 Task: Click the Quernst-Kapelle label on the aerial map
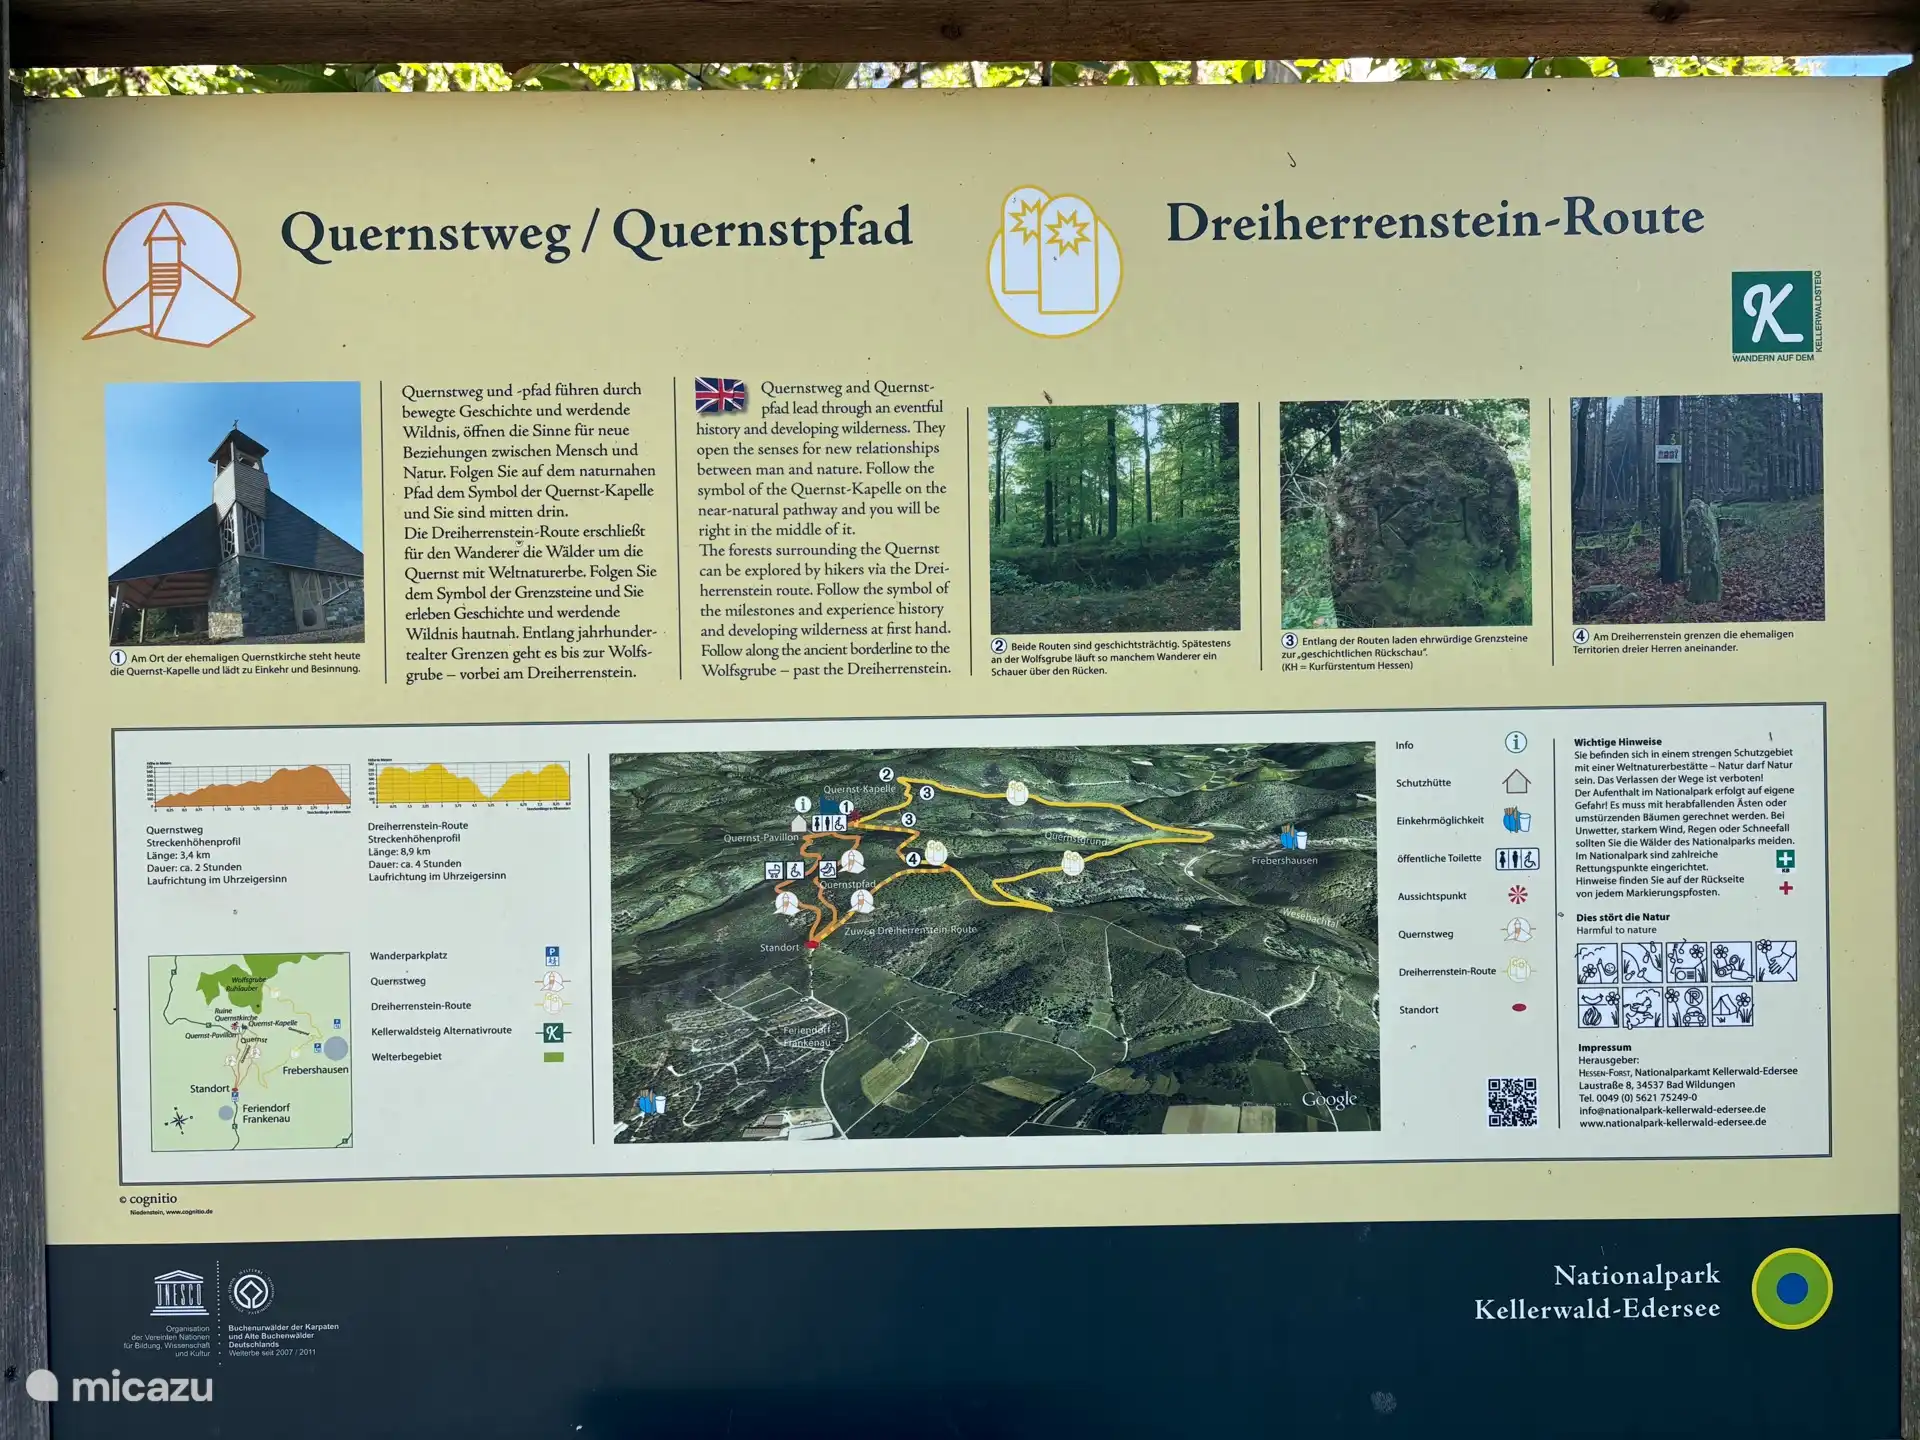pos(860,789)
